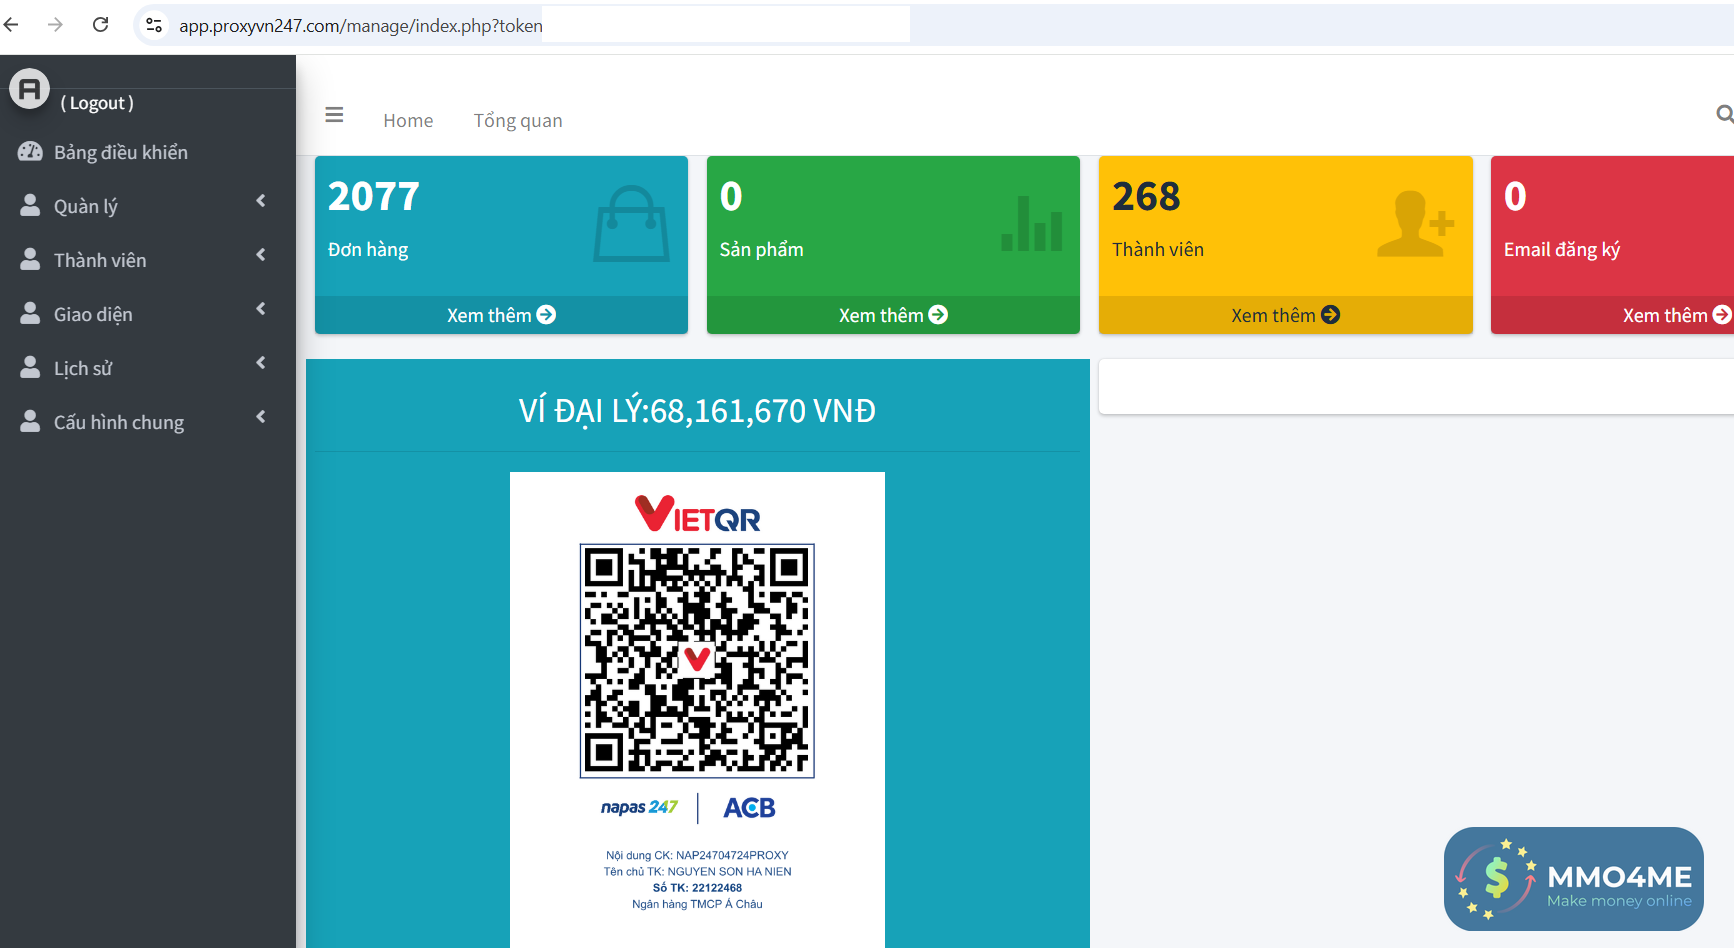Click the shopping bag icon on Đơn hàng card

[631, 223]
